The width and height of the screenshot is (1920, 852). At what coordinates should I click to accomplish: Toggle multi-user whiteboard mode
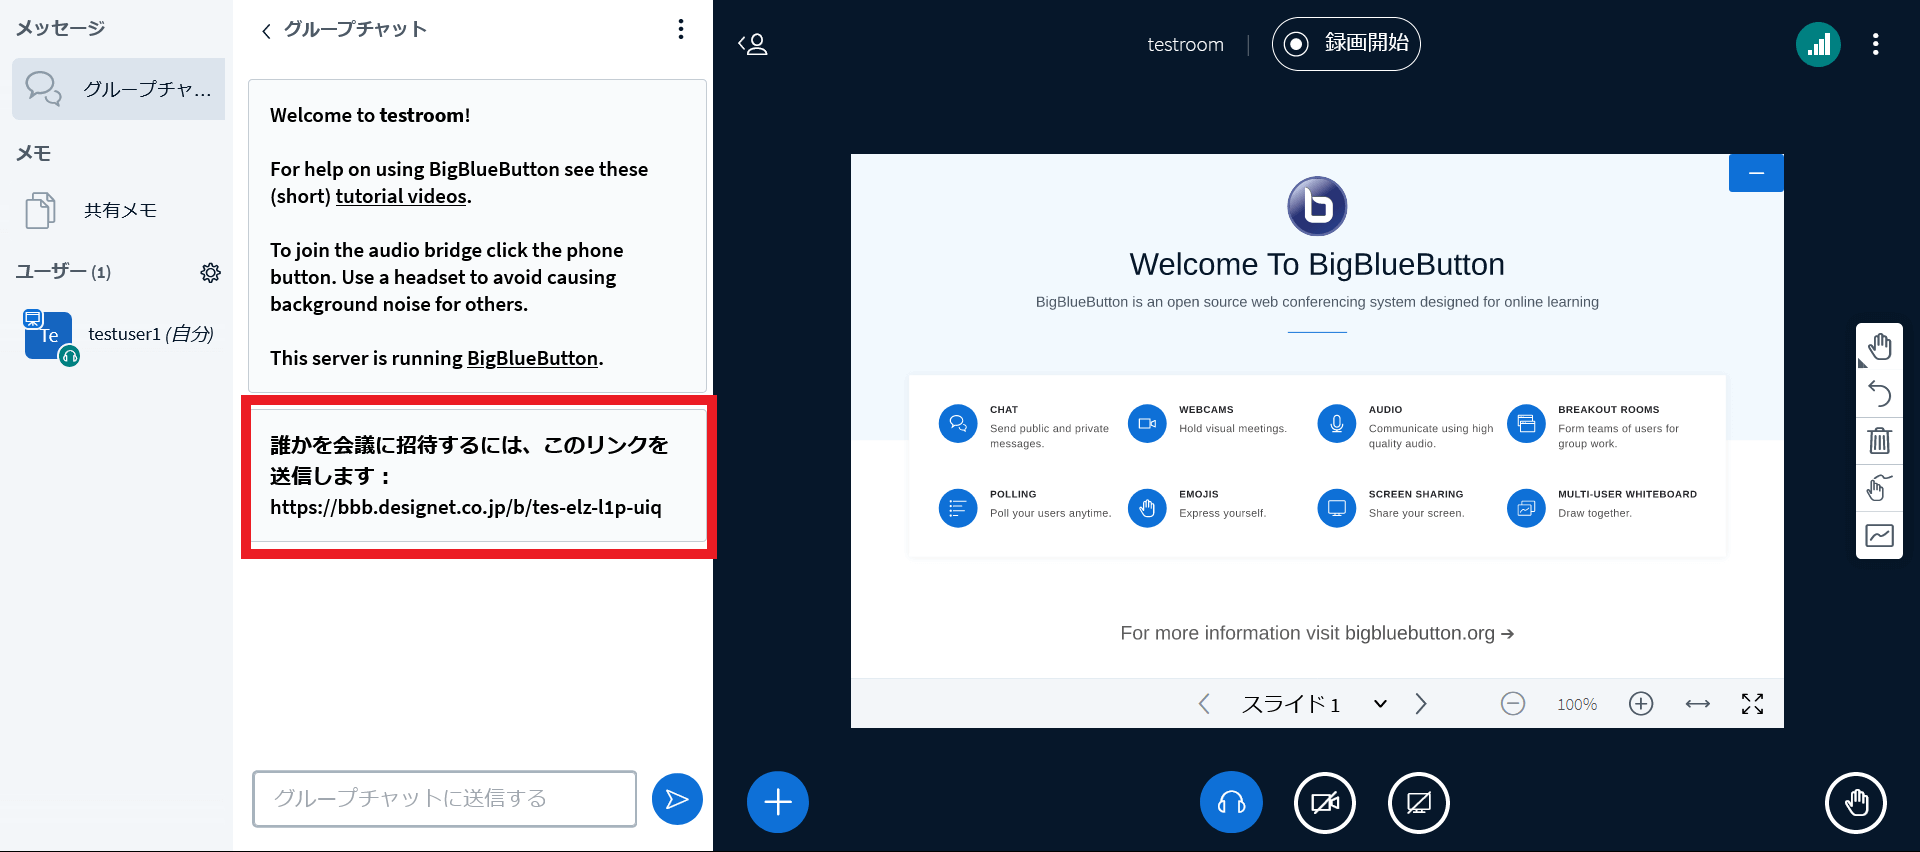point(1879,536)
